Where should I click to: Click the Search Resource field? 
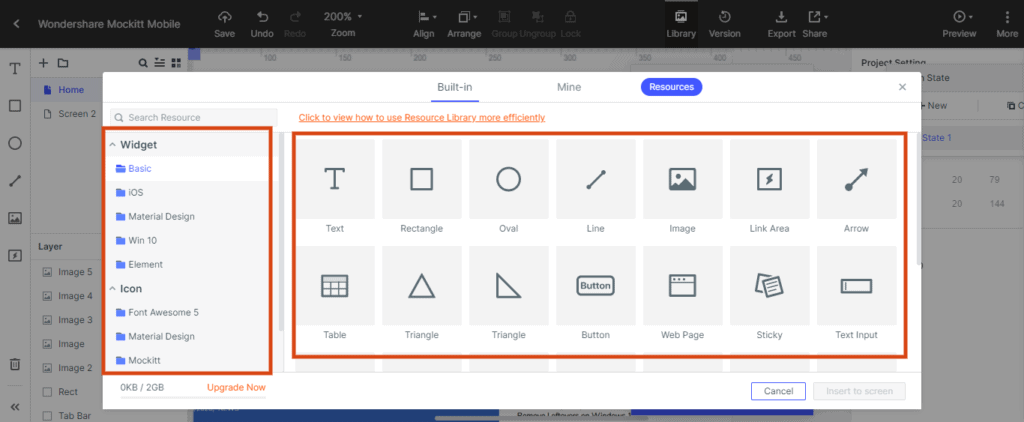tap(194, 118)
